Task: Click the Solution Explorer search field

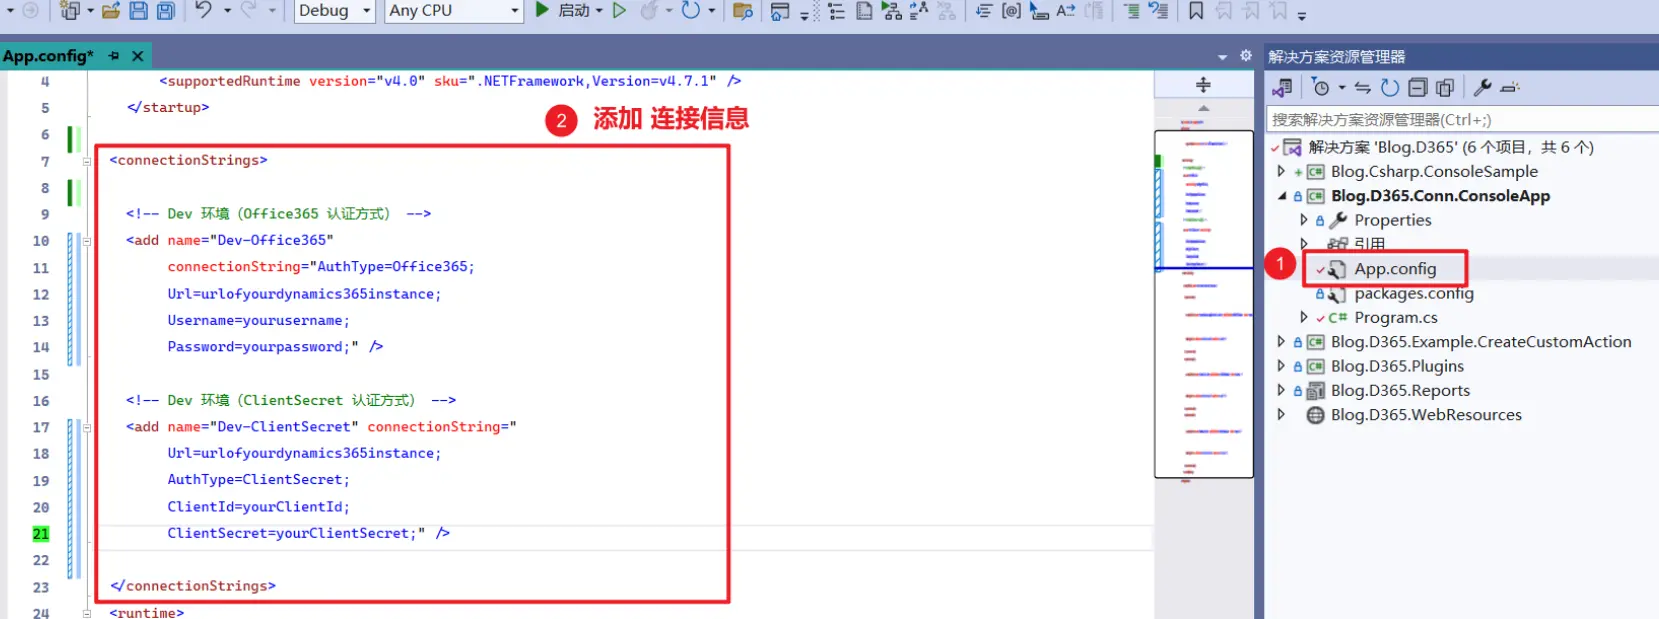Action: tap(1462, 120)
